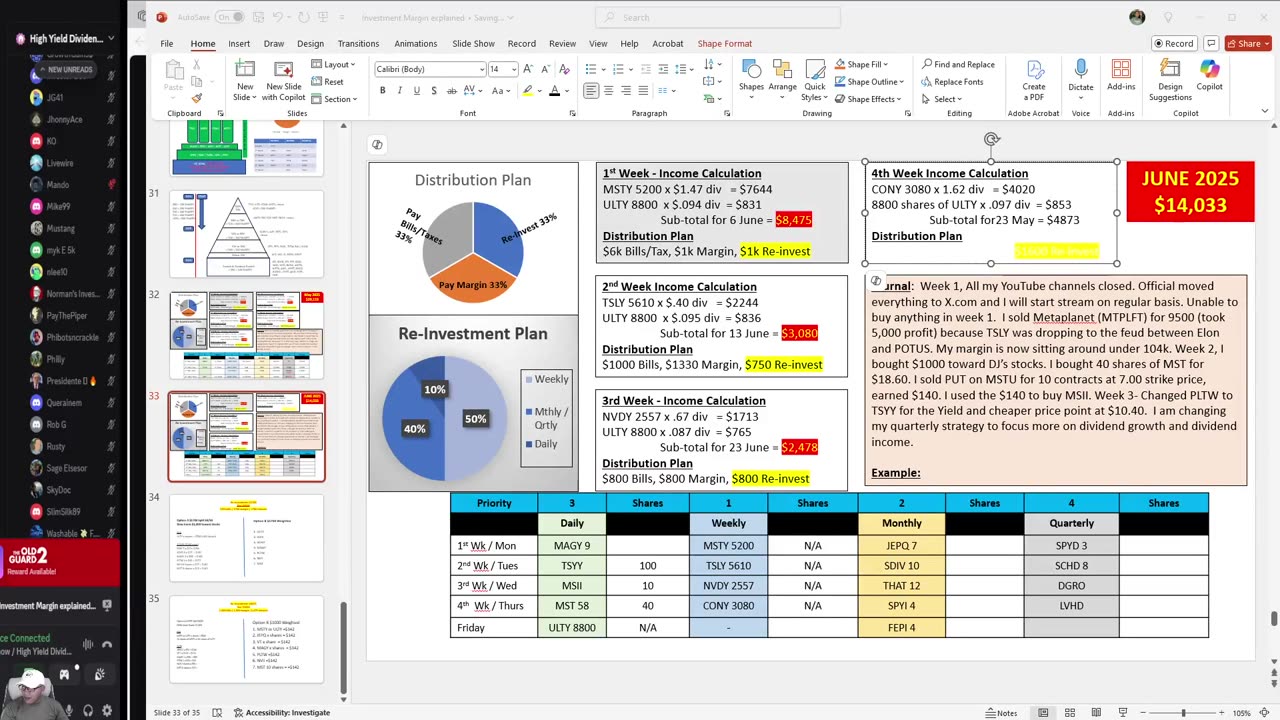1280x720 pixels.
Task: Open the Transitions tab
Action: tap(358, 44)
